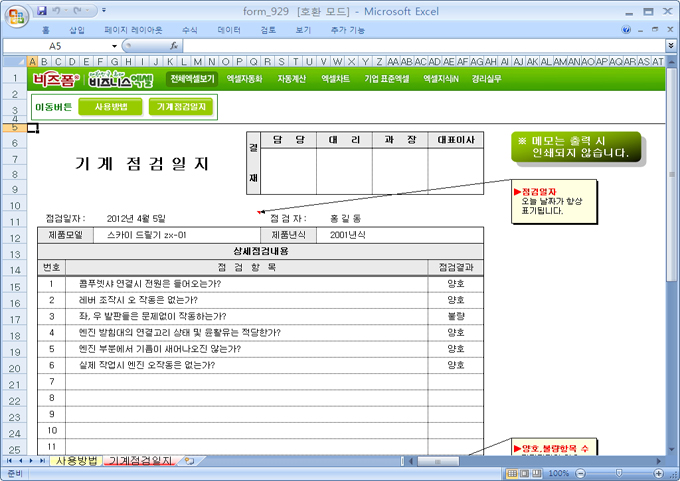Click the green memo print notice box

tap(576, 147)
